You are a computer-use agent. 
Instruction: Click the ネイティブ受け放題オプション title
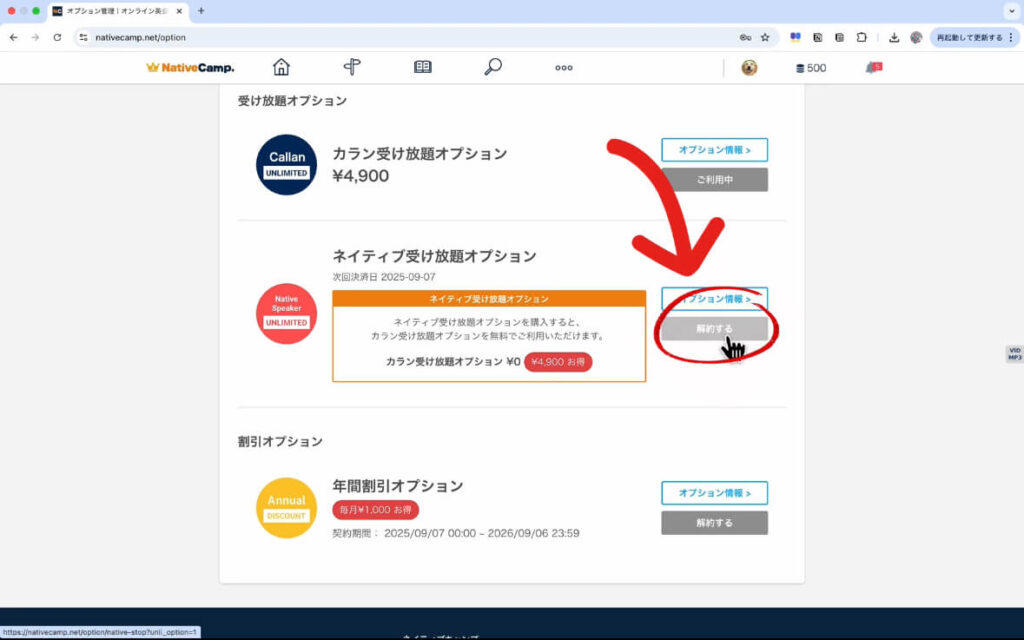click(434, 256)
